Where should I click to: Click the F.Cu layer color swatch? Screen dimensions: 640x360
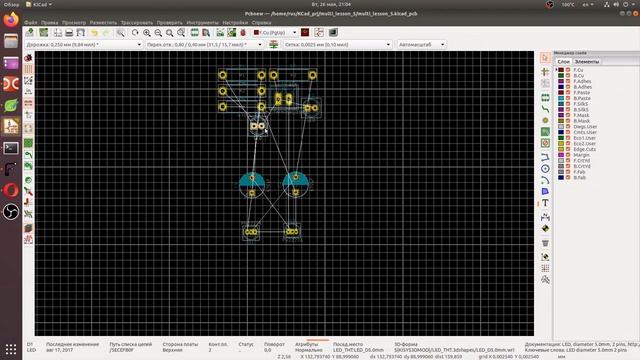(x=561, y=70)
